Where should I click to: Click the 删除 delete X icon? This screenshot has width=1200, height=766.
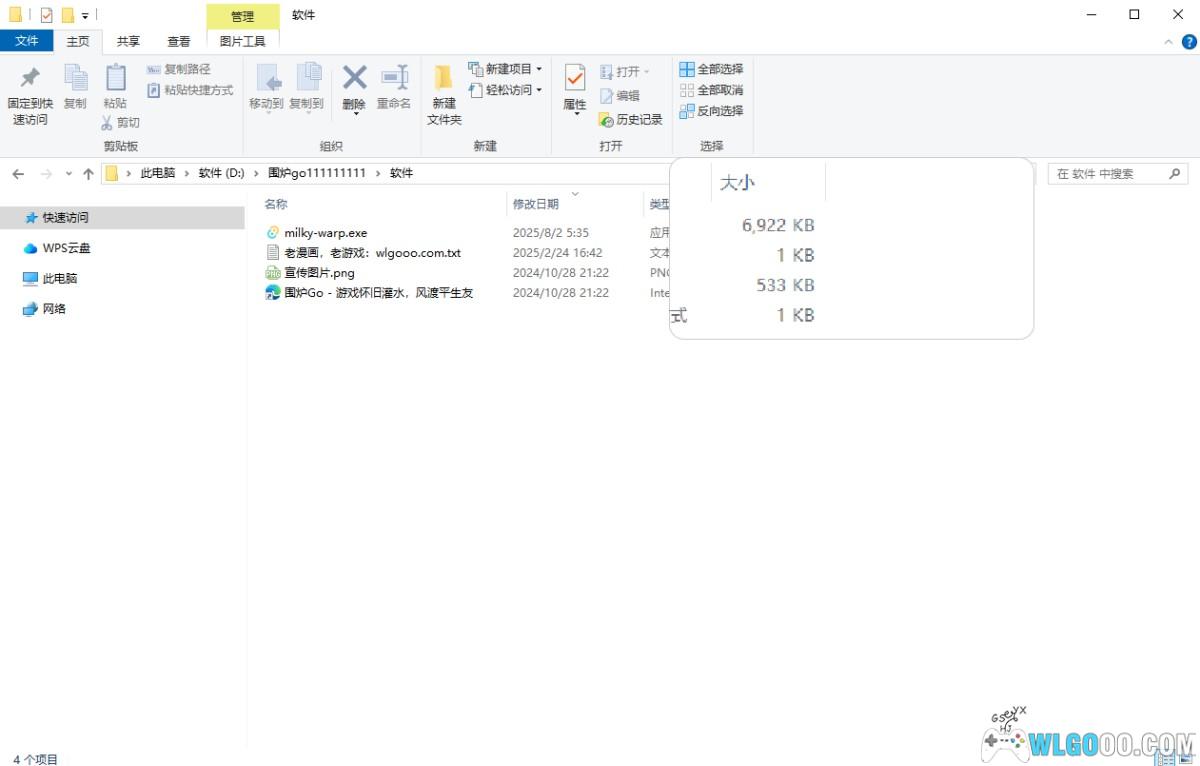(x=354, y=78)
